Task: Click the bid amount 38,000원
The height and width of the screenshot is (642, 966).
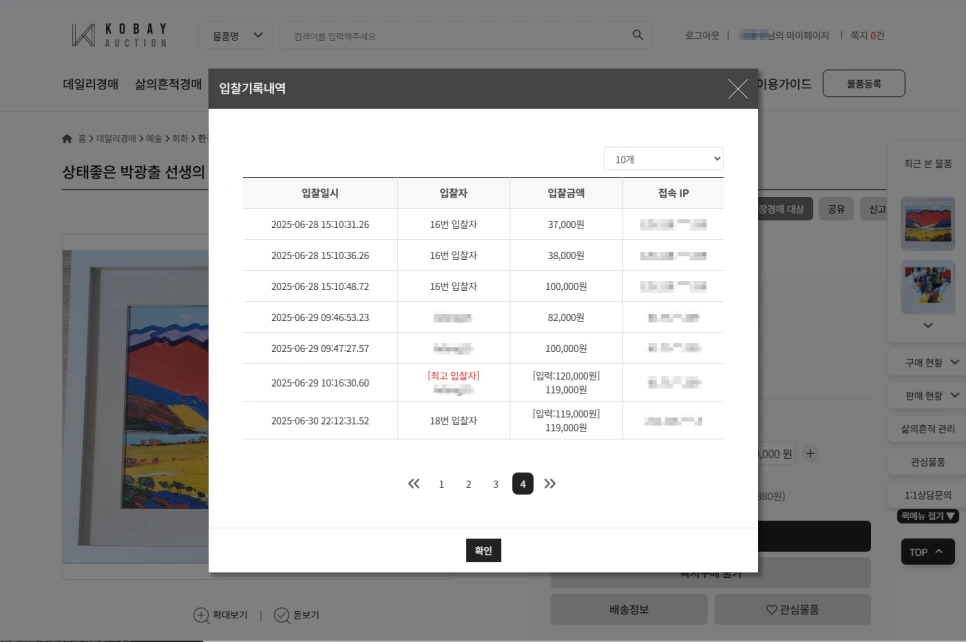Action: pos(566,255)
